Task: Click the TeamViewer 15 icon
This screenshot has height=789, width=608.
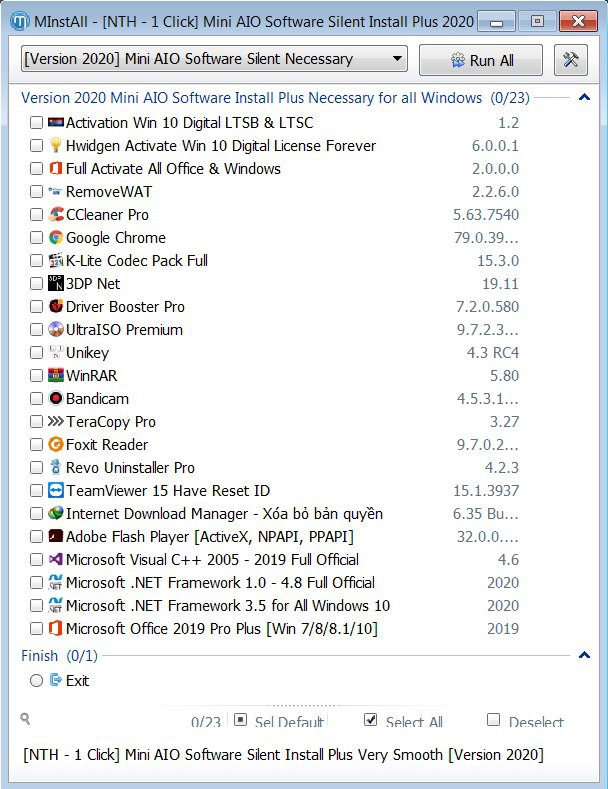Action: pyautogui.click(x=55, y=490)
